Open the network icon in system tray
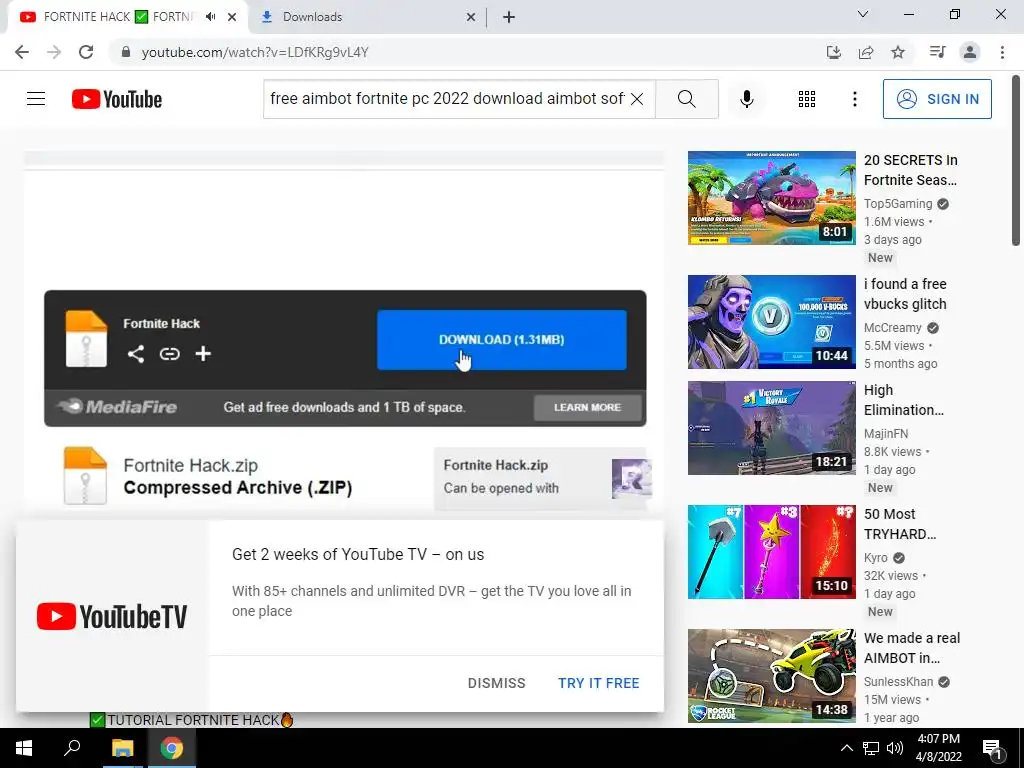This screenshot has height=768, width=1024. pyautogui.click(x=871, y=748)
